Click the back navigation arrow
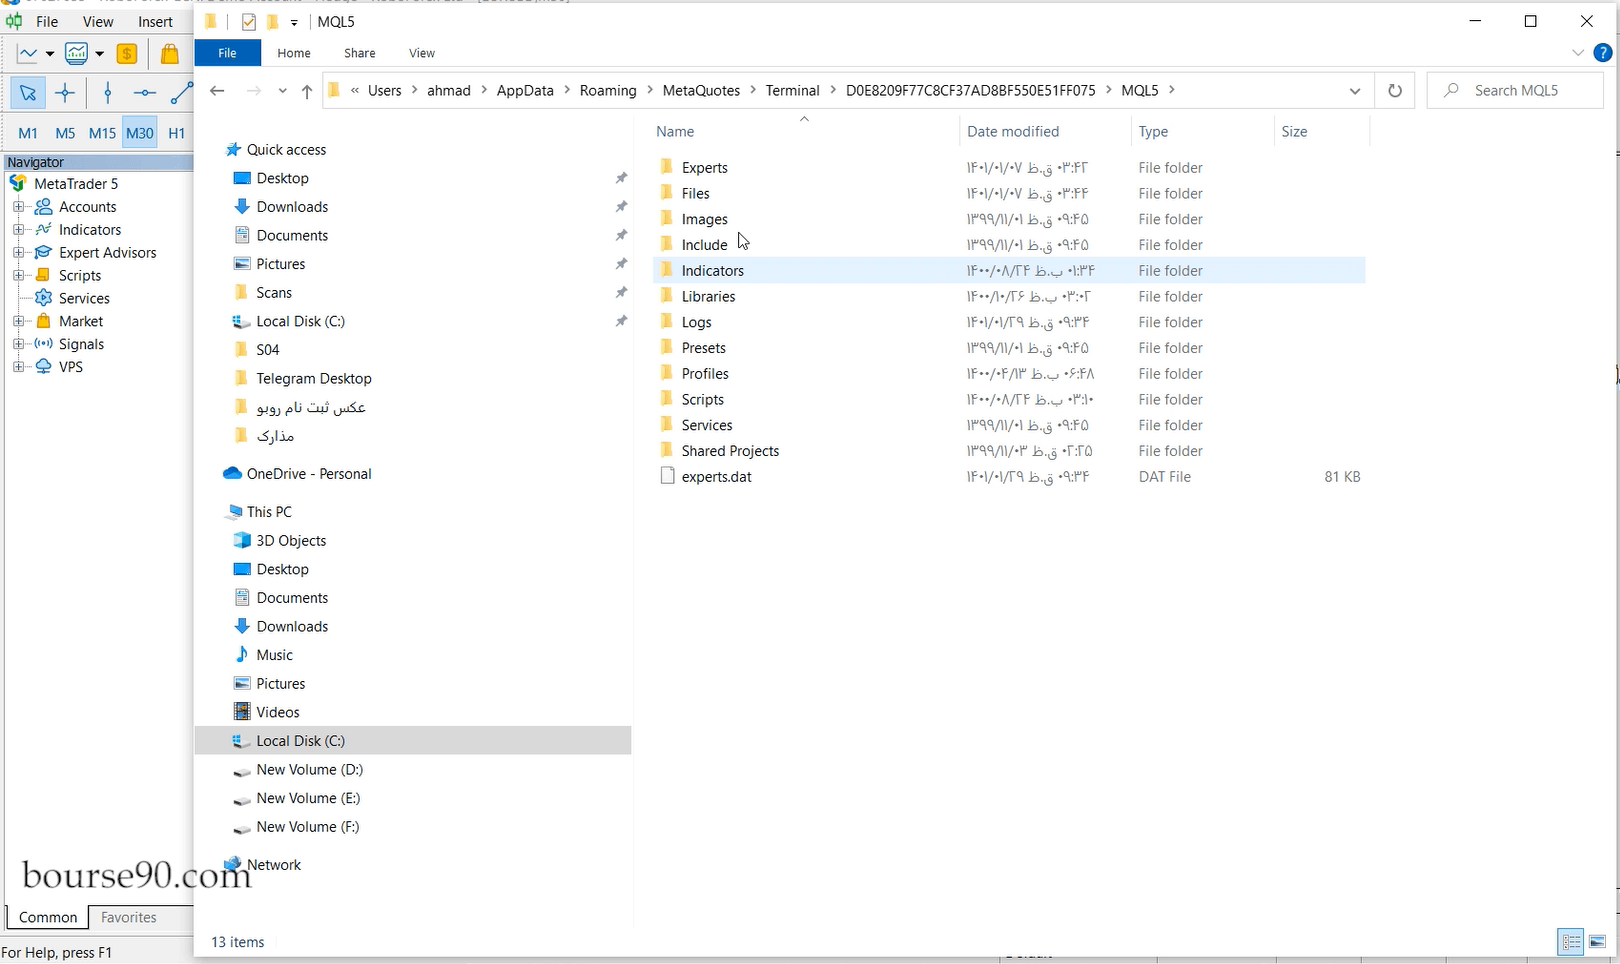This screenshot has height=964, width=1620. tap(217, 91)
